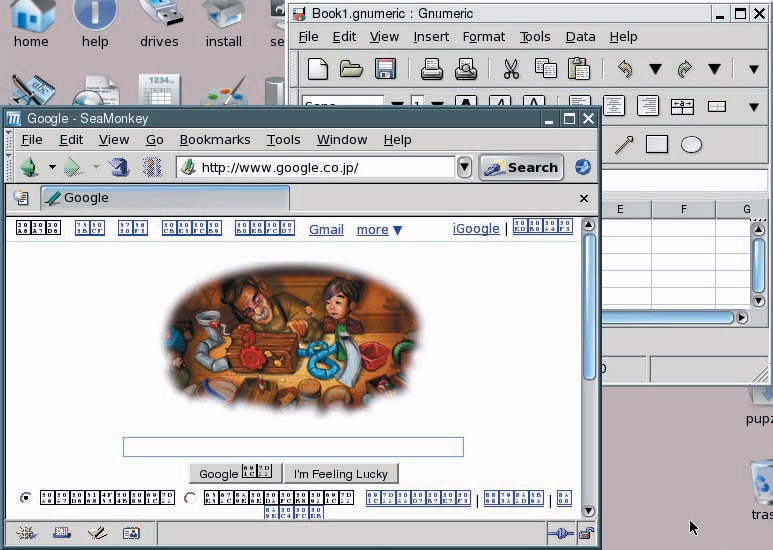Open SeaMonkey Bookmarks menu
The height and width of the screenshot is (550, 773).
(x=215, y=140)
